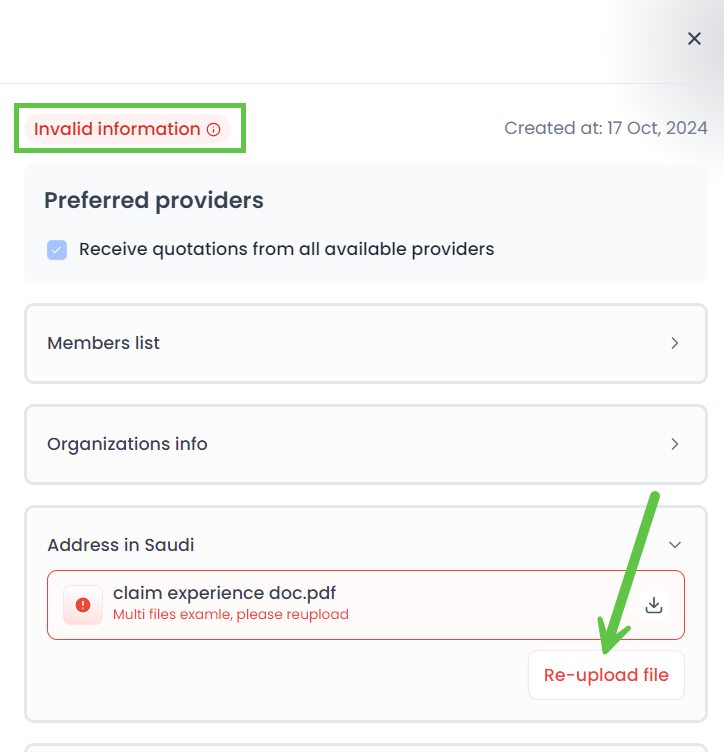
Task: Click the Created at 17 Oct, 2024 text
Action: click(x=605, y=128)
